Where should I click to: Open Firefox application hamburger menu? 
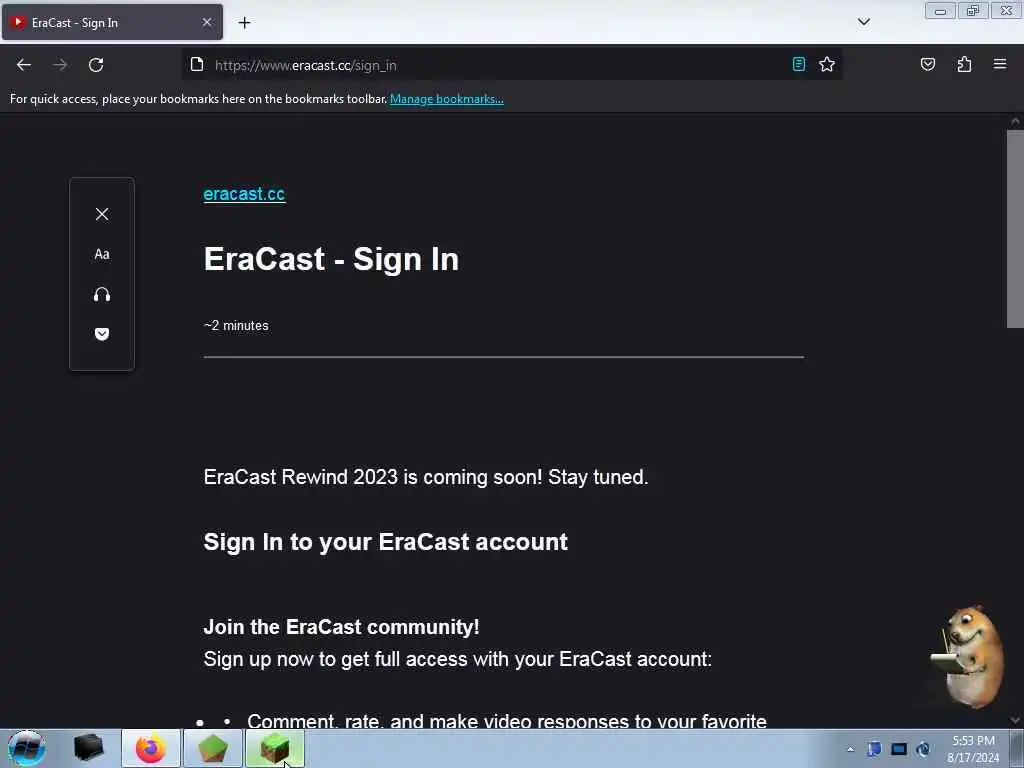coord(1000,64)
